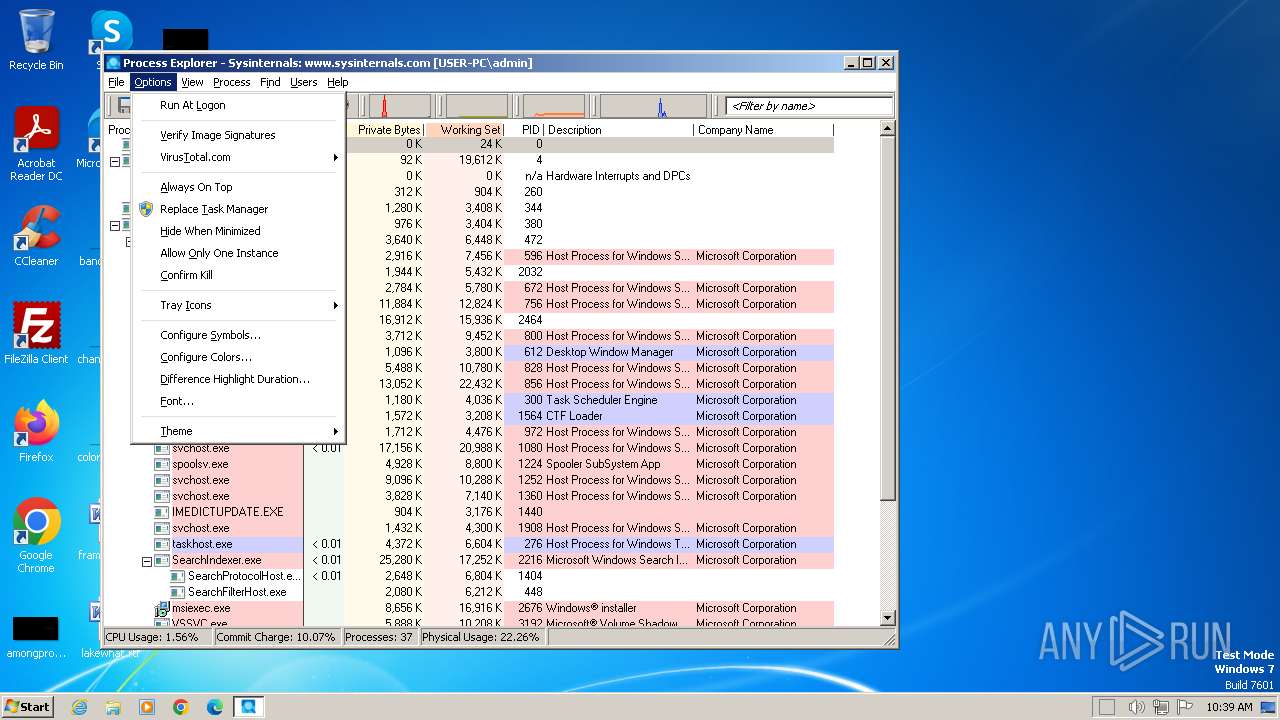Sort by Company Name column
This screenshot has width=1280, height=720.
(x=763, y=130)
